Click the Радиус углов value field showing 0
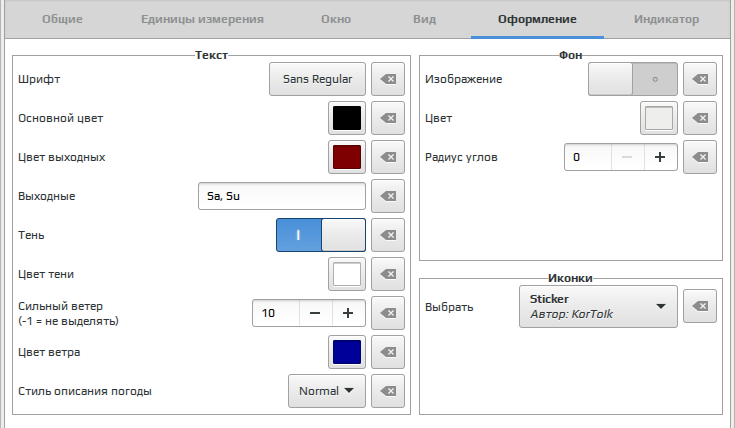 [588, 157]
